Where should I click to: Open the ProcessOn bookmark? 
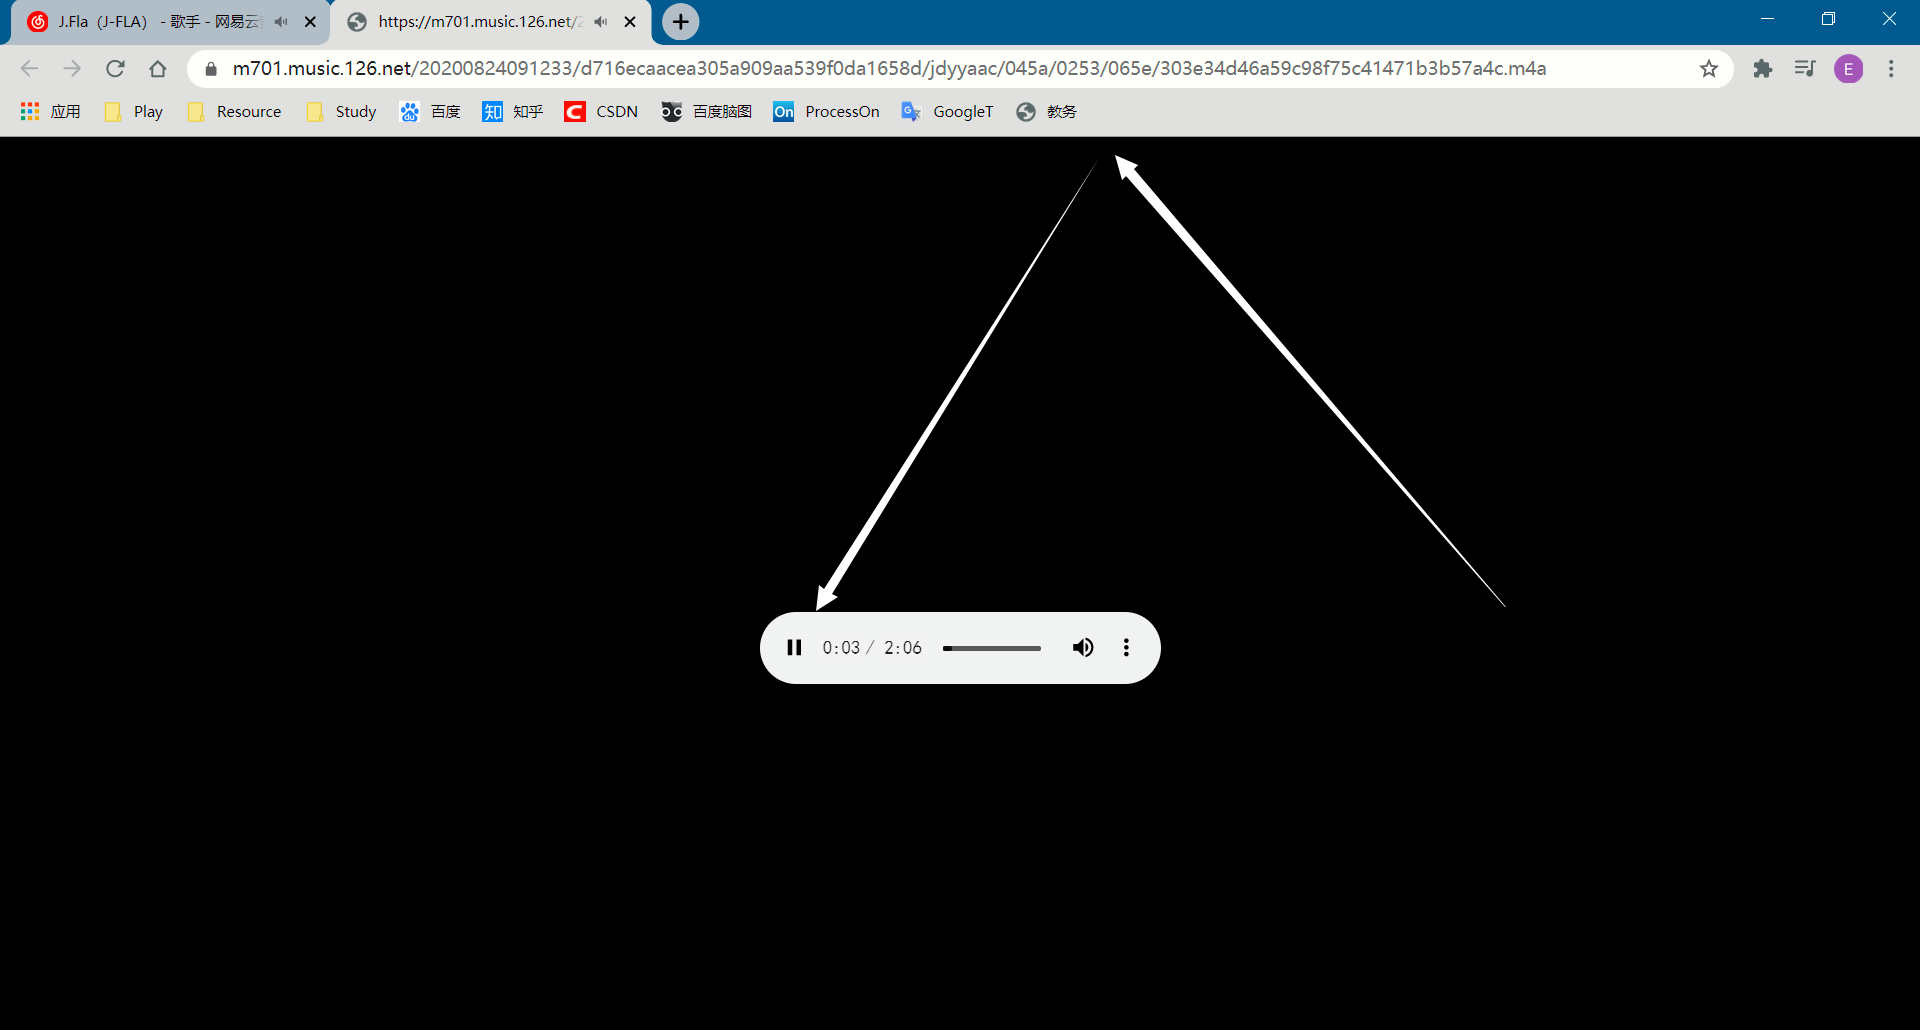pyautogui.click(x=826, y=112)
